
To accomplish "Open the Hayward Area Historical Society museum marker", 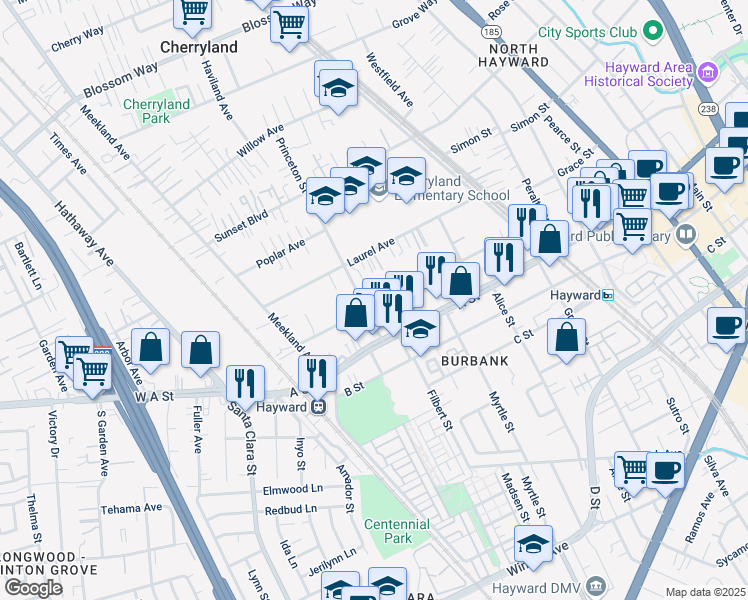I will coord(708,73).
